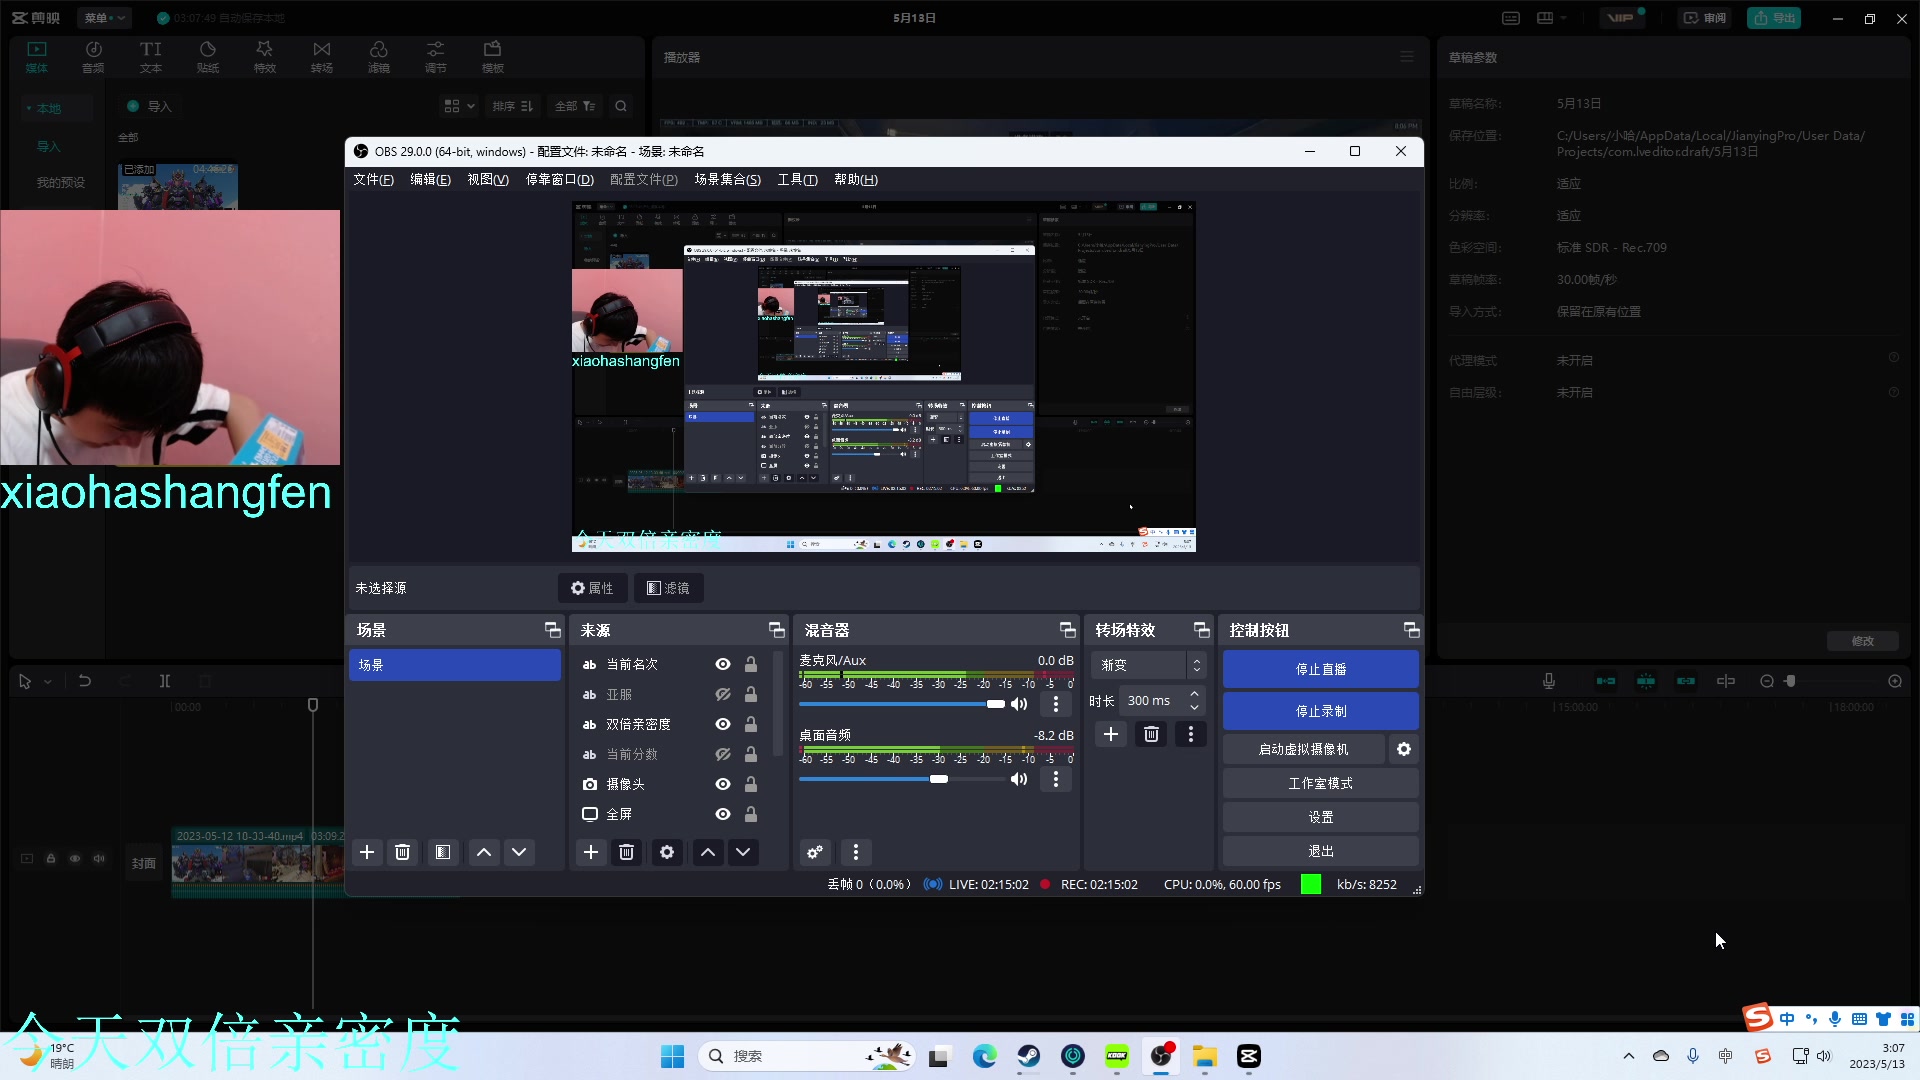The width and height of the screenshot is (1920, 1080).
Task: Increase transition duration with up stepper
Action: [x=1194, y=694]
